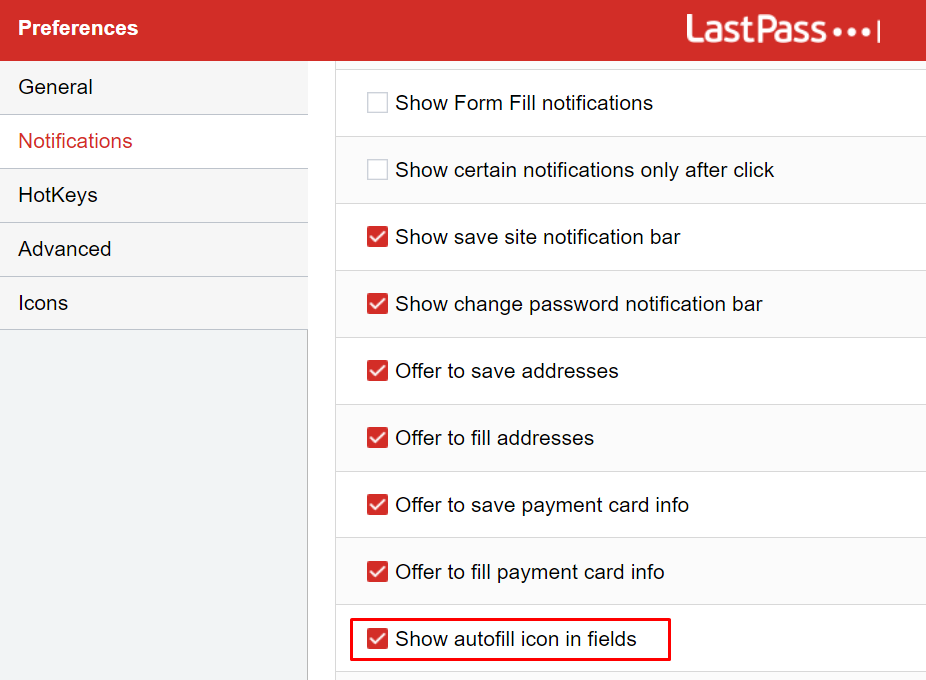Click the Preferences header title

78,28
